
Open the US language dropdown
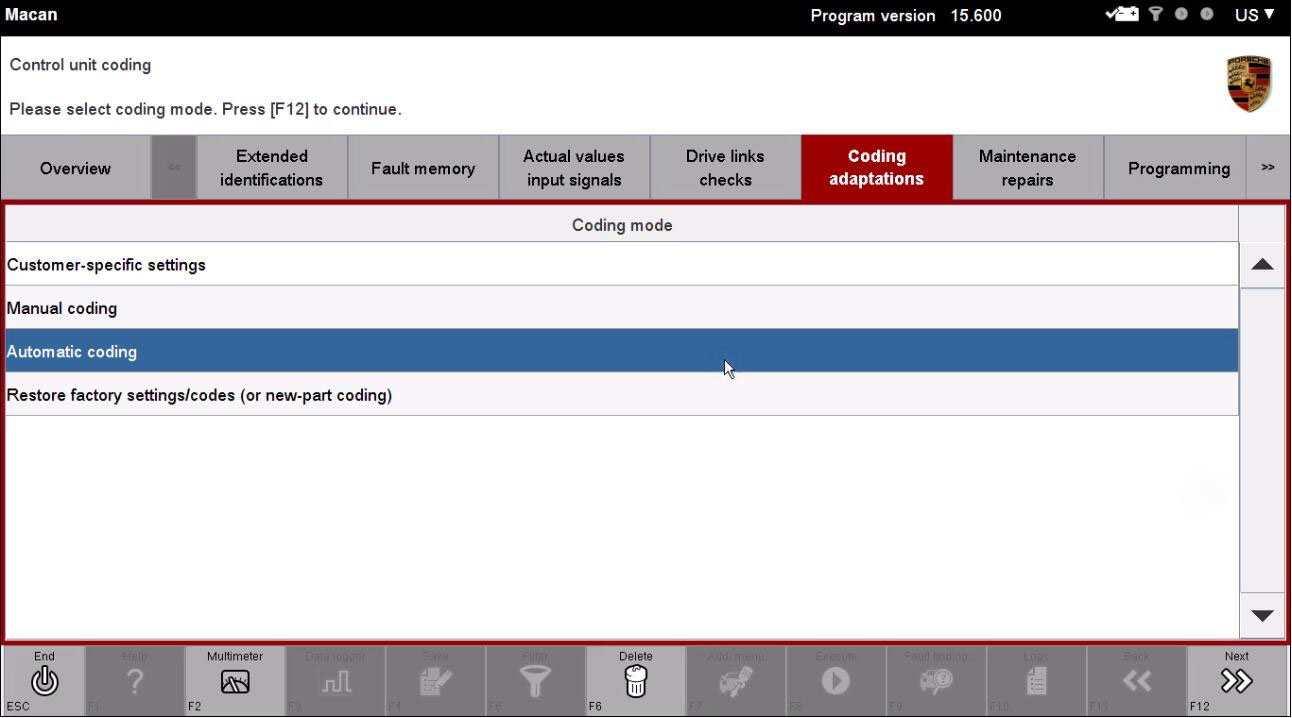point(1255,14)
